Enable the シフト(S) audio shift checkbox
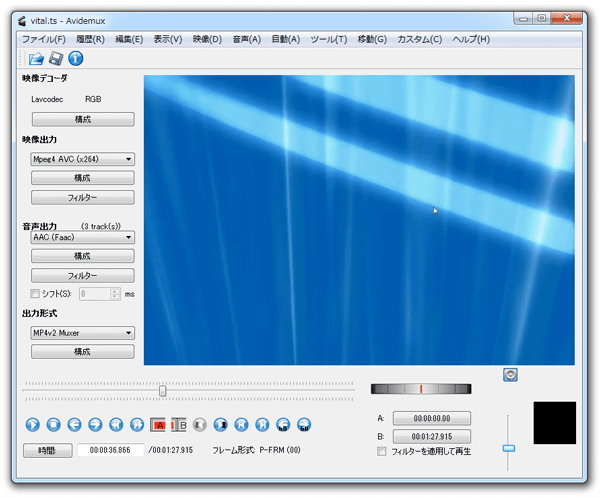The height and width of the screenshot is (497, 600). [x=35, y=294]
